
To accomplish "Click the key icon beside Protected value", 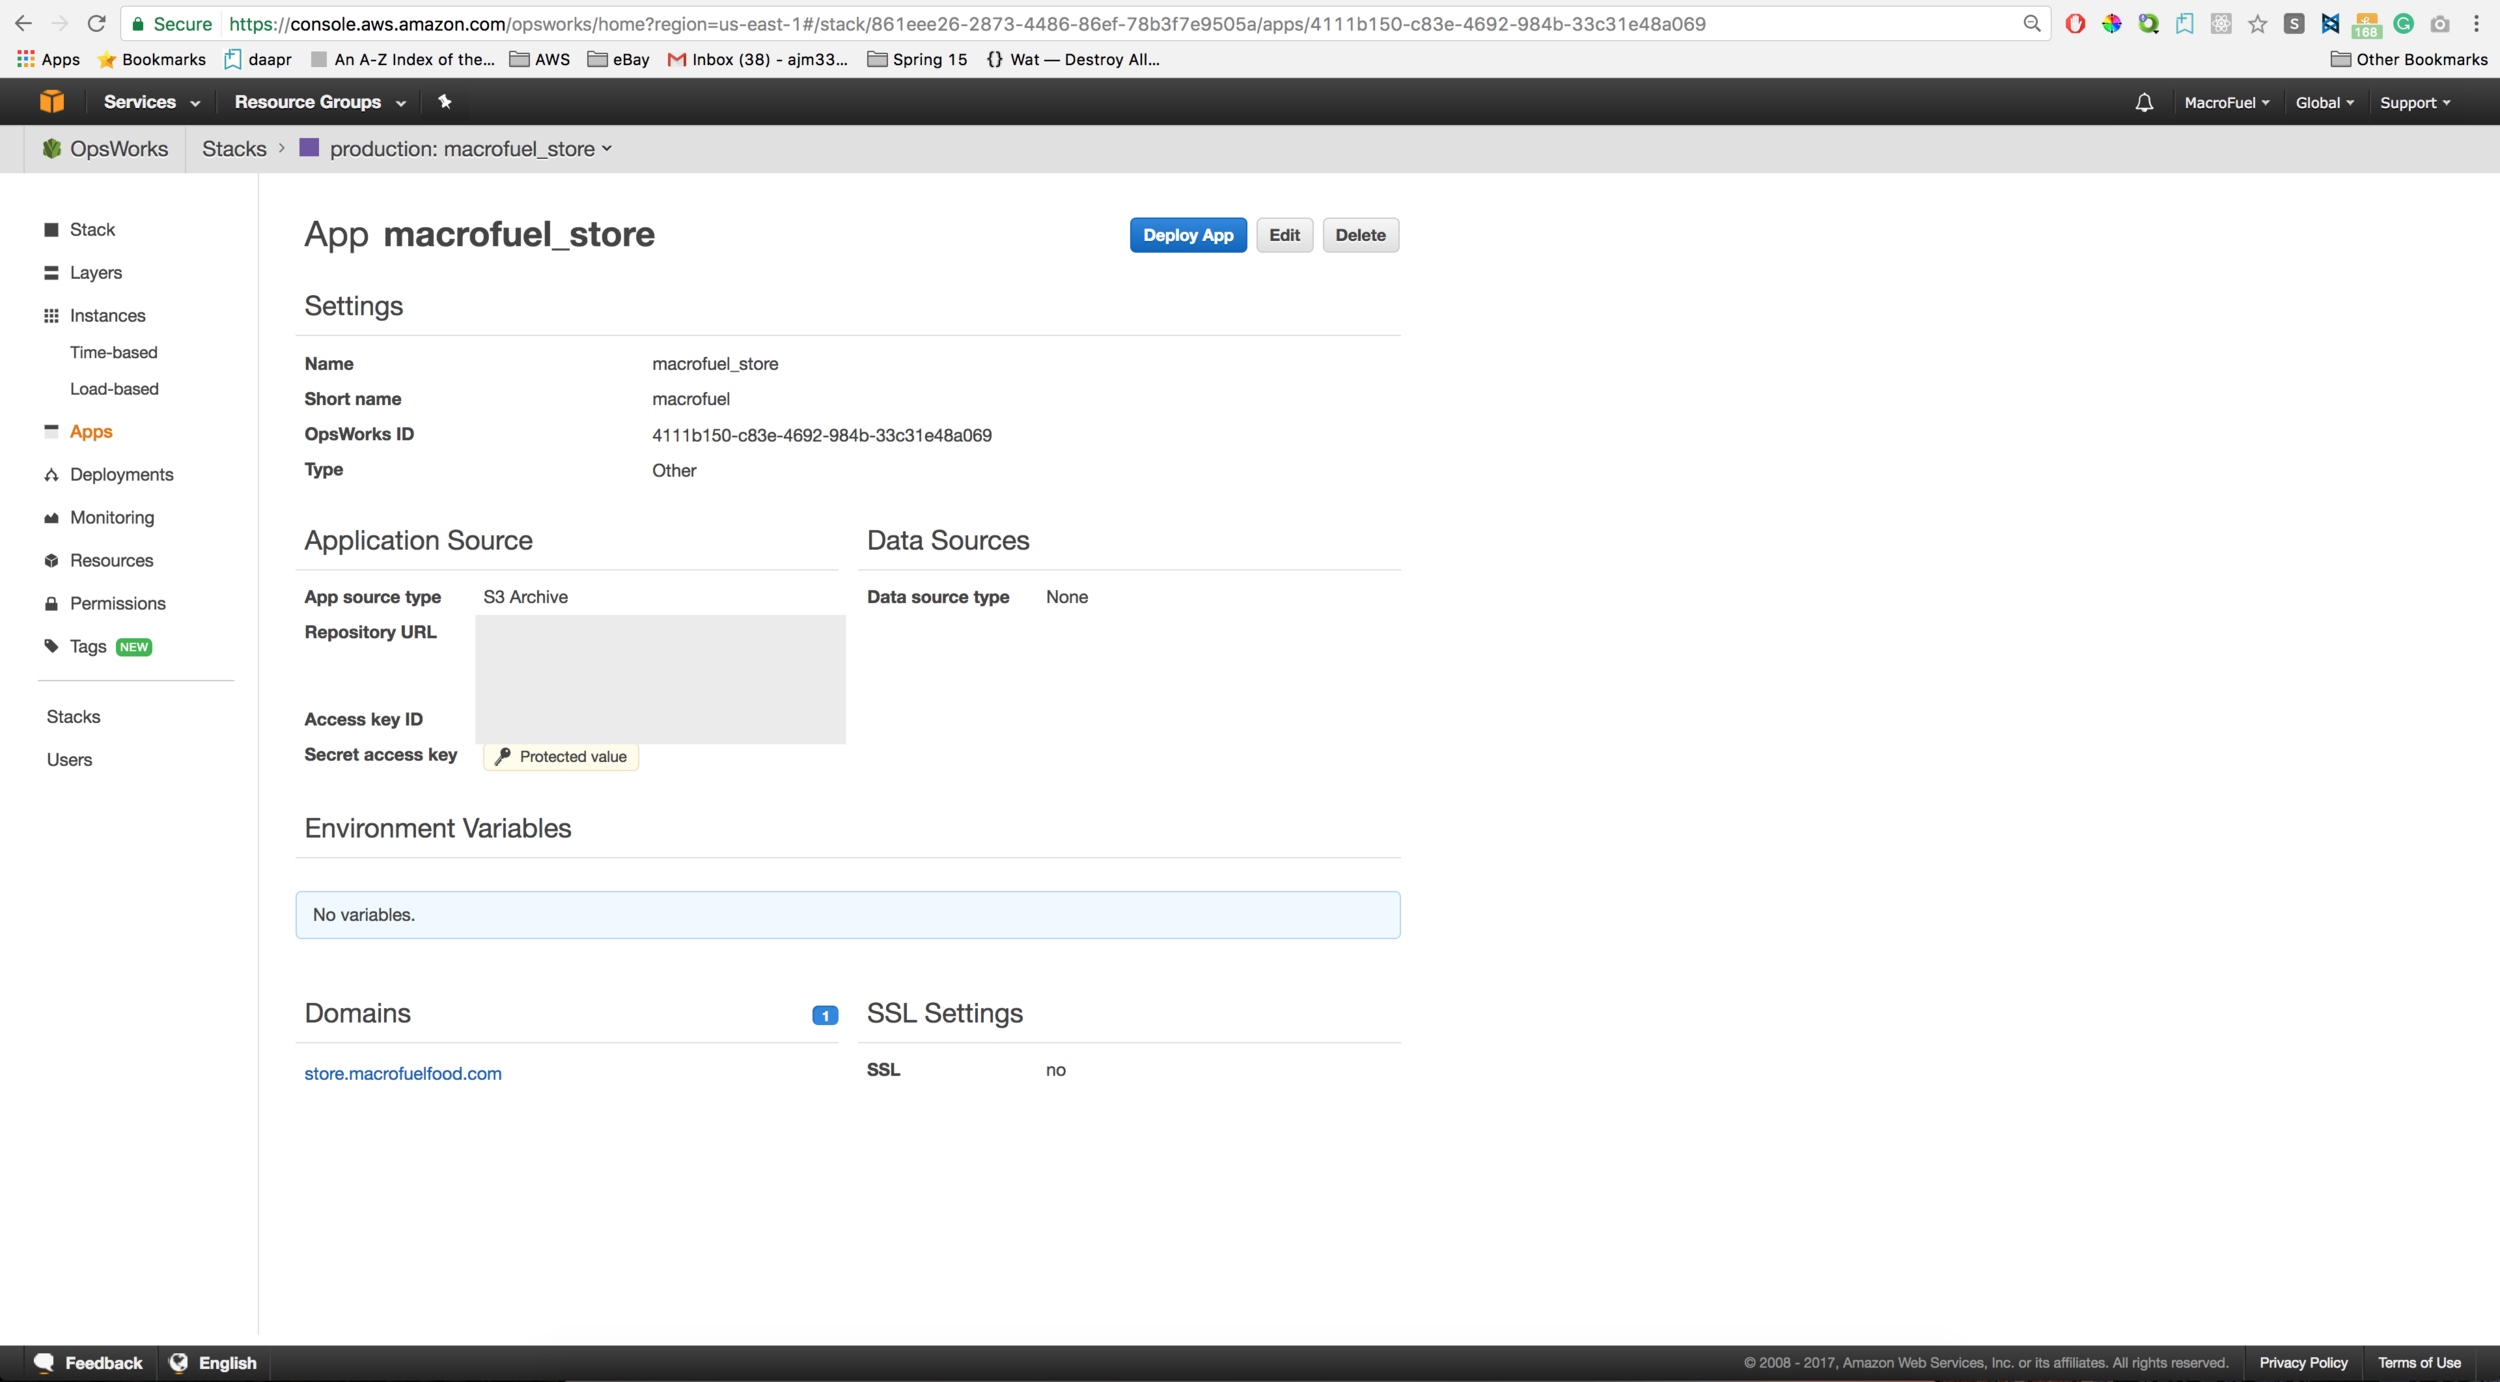I will pos(503,757).
